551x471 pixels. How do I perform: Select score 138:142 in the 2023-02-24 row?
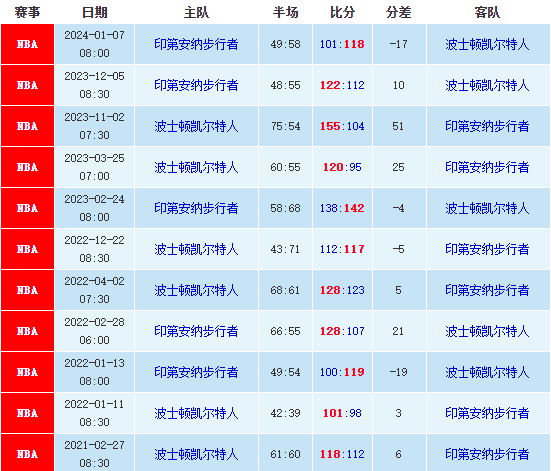point(342,208)
